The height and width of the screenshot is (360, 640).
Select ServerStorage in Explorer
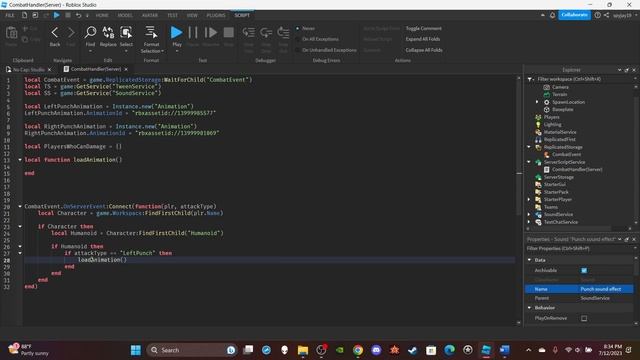[x=558, y=177]
